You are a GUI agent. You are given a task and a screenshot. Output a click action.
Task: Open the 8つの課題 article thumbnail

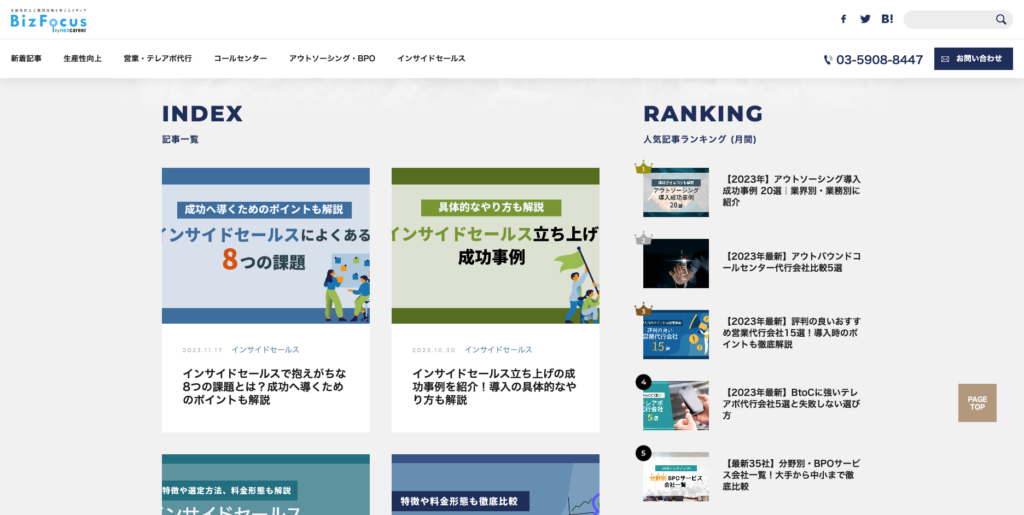pyautogui.click(x=265, y=245)
